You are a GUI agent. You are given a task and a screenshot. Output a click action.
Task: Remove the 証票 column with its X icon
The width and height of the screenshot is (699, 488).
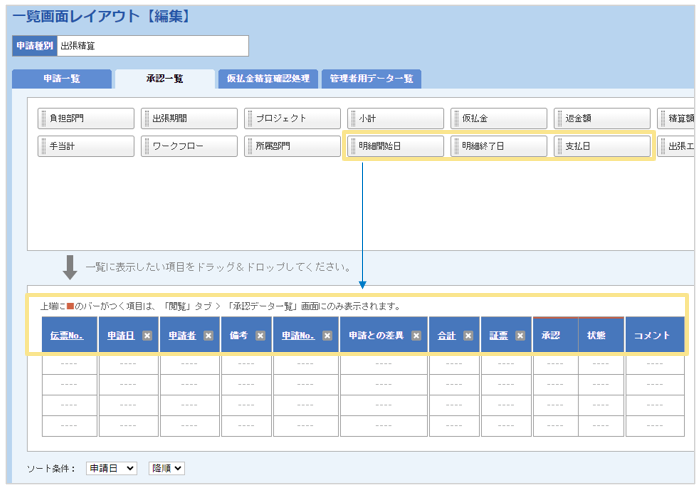(x=520, y=336)
